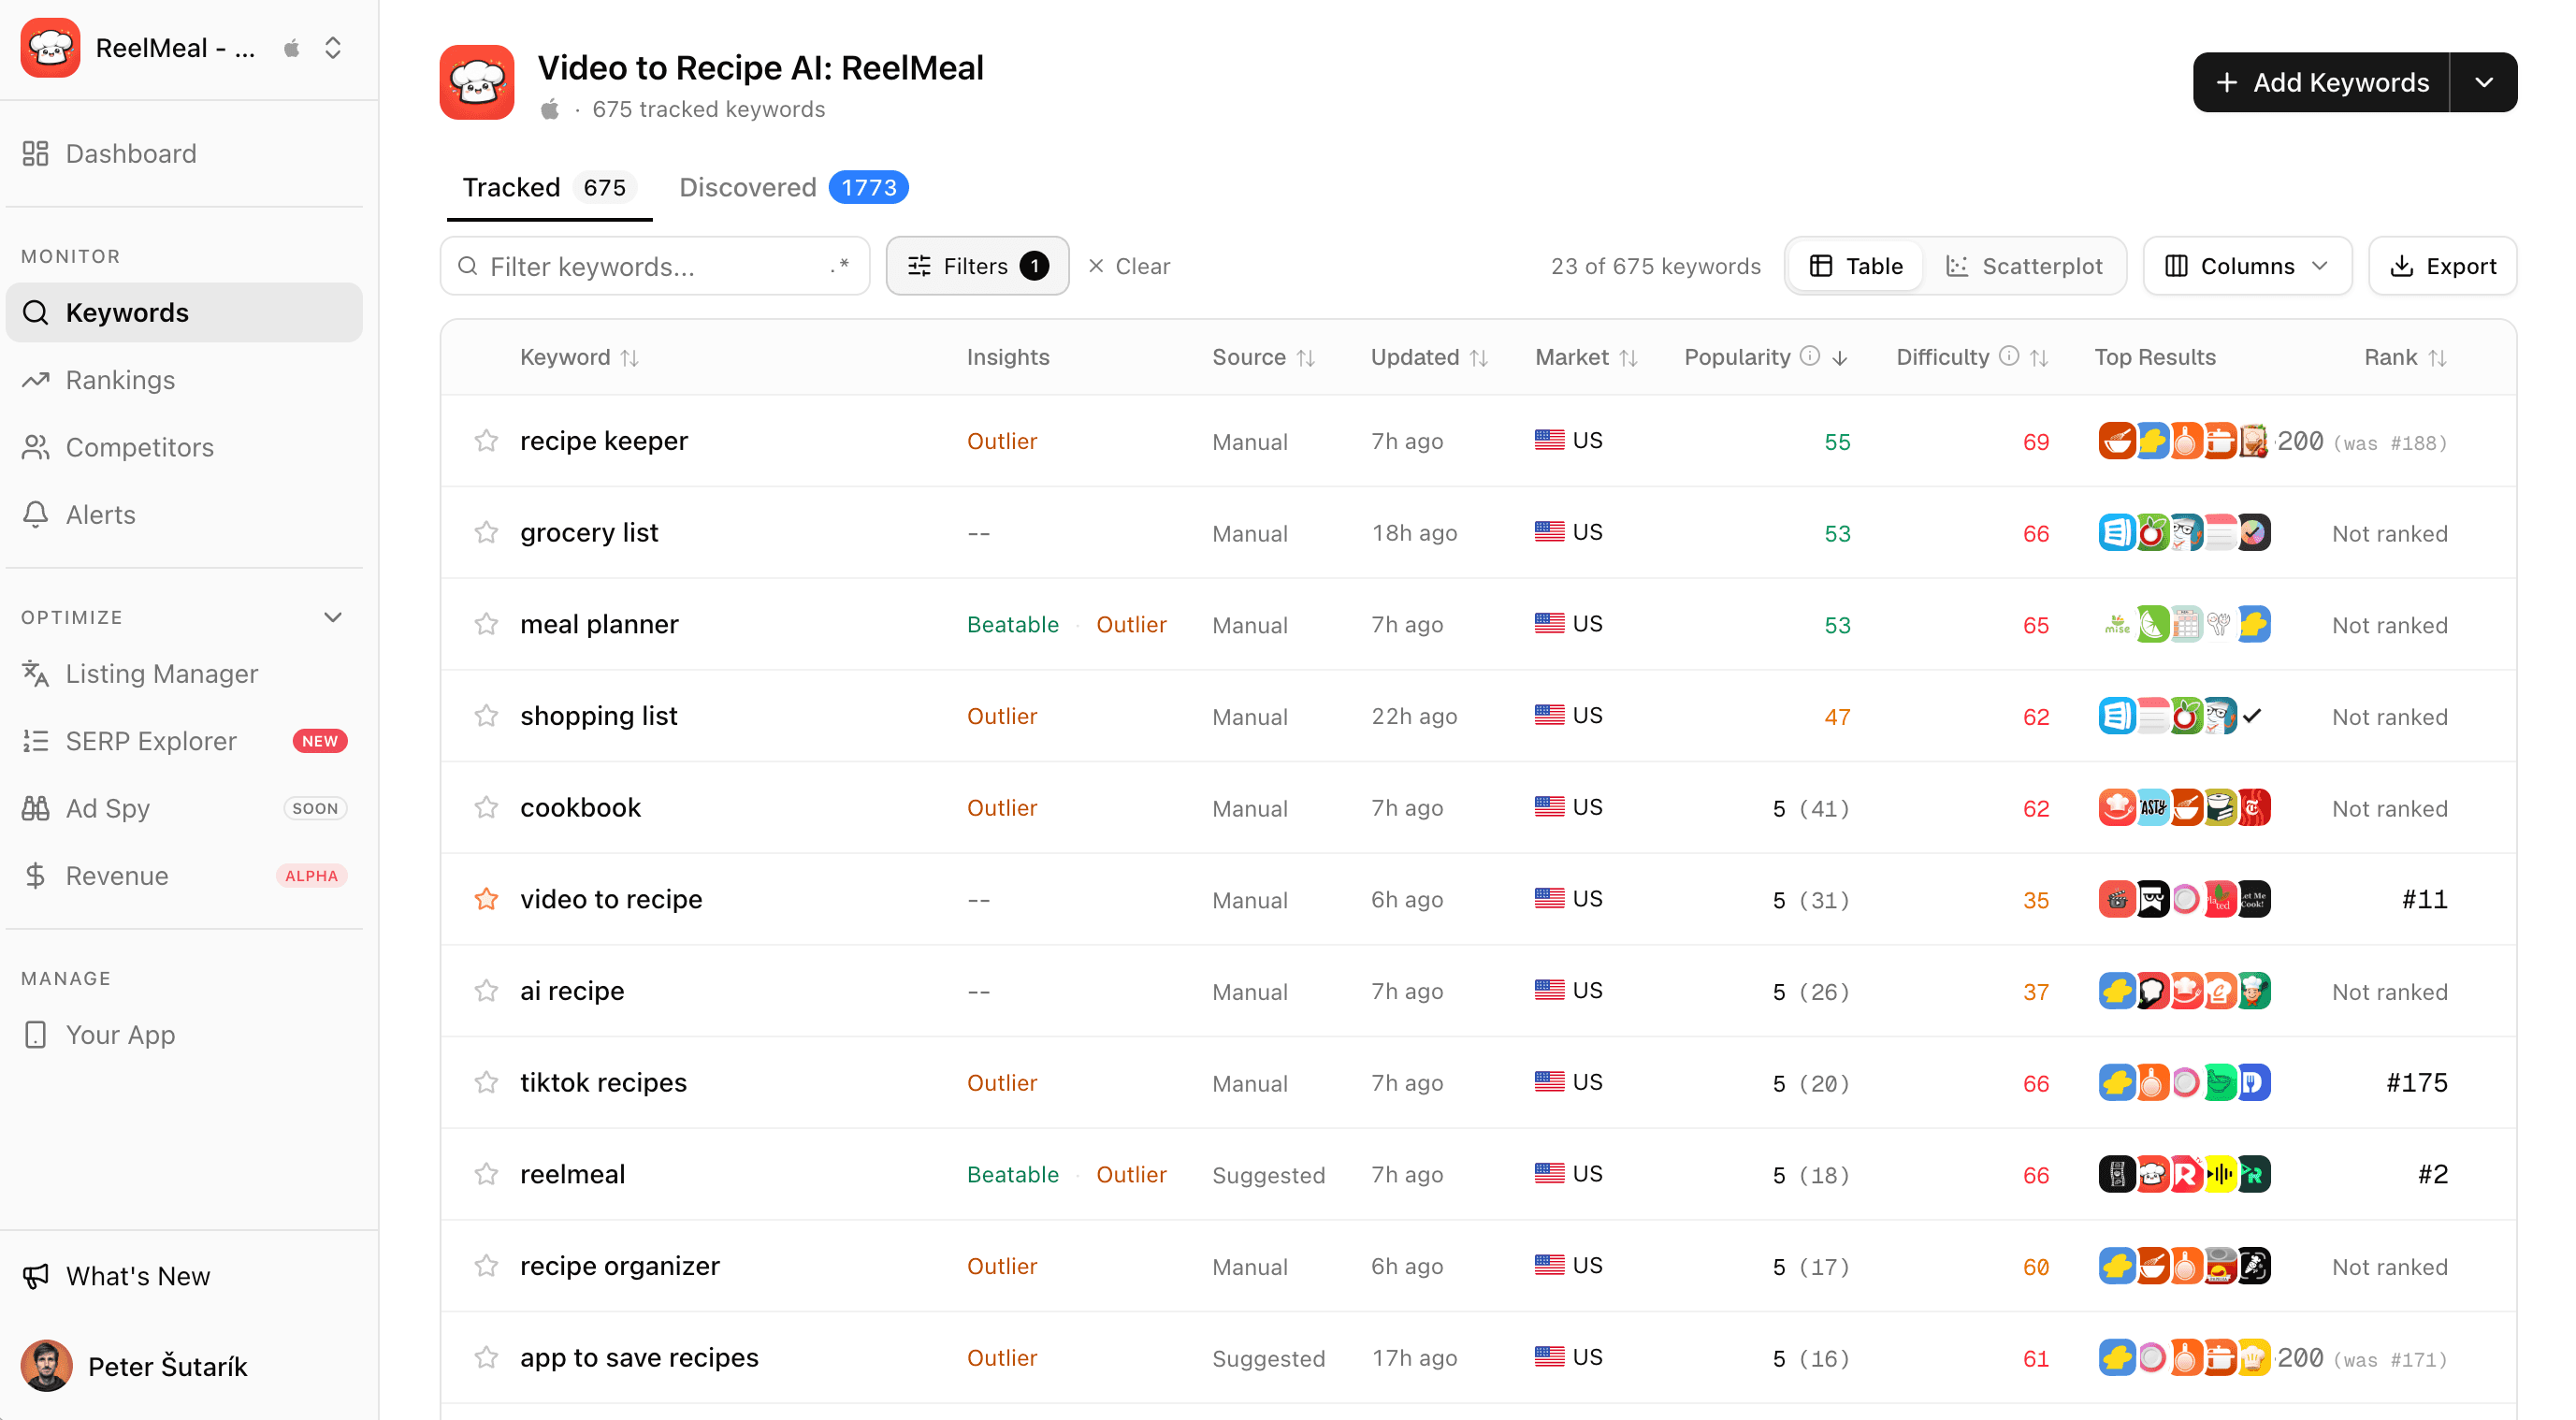Click rank #11 for video to recipe
Image resolution: width=2576 pixels, height=1420 pixels.
pyautogui.click(x=2424, y=899)
